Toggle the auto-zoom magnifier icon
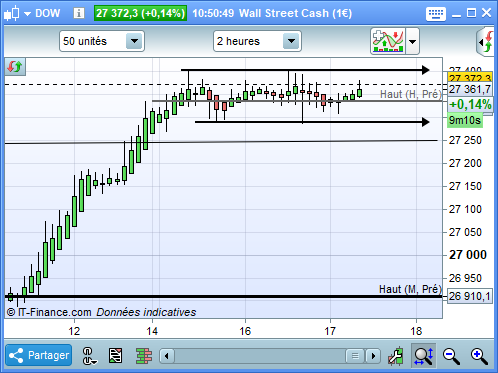 423,356
